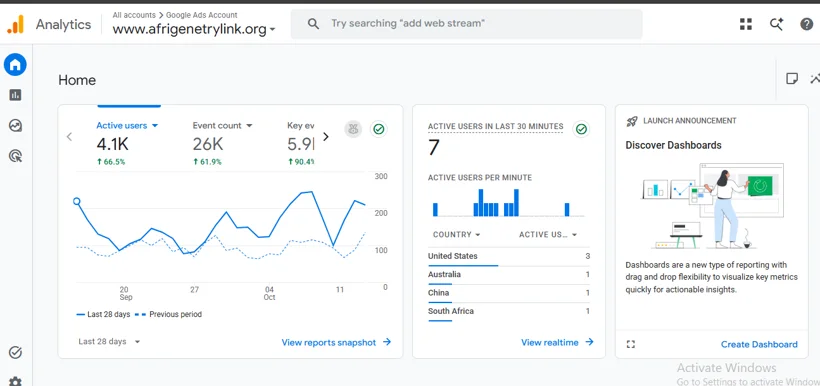Click green data quality check on users card
Screen dimensions: 820x386
point(379,129)
